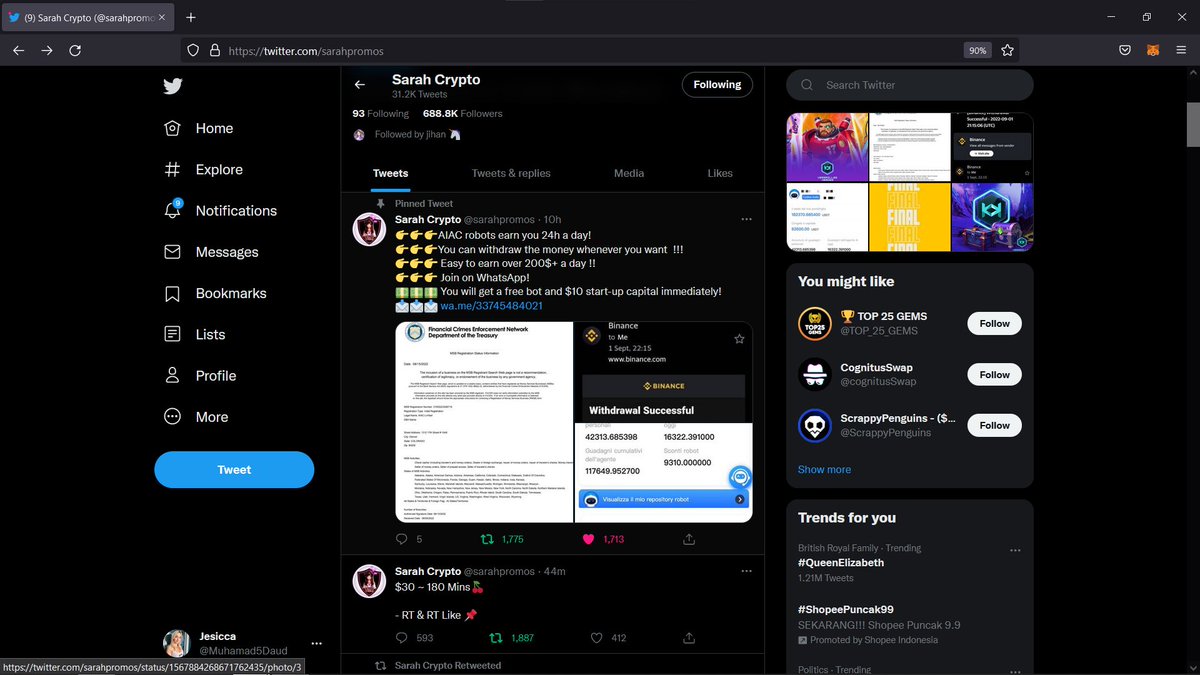Open the yellow FINAL media thumbnail

pos(908,217)
